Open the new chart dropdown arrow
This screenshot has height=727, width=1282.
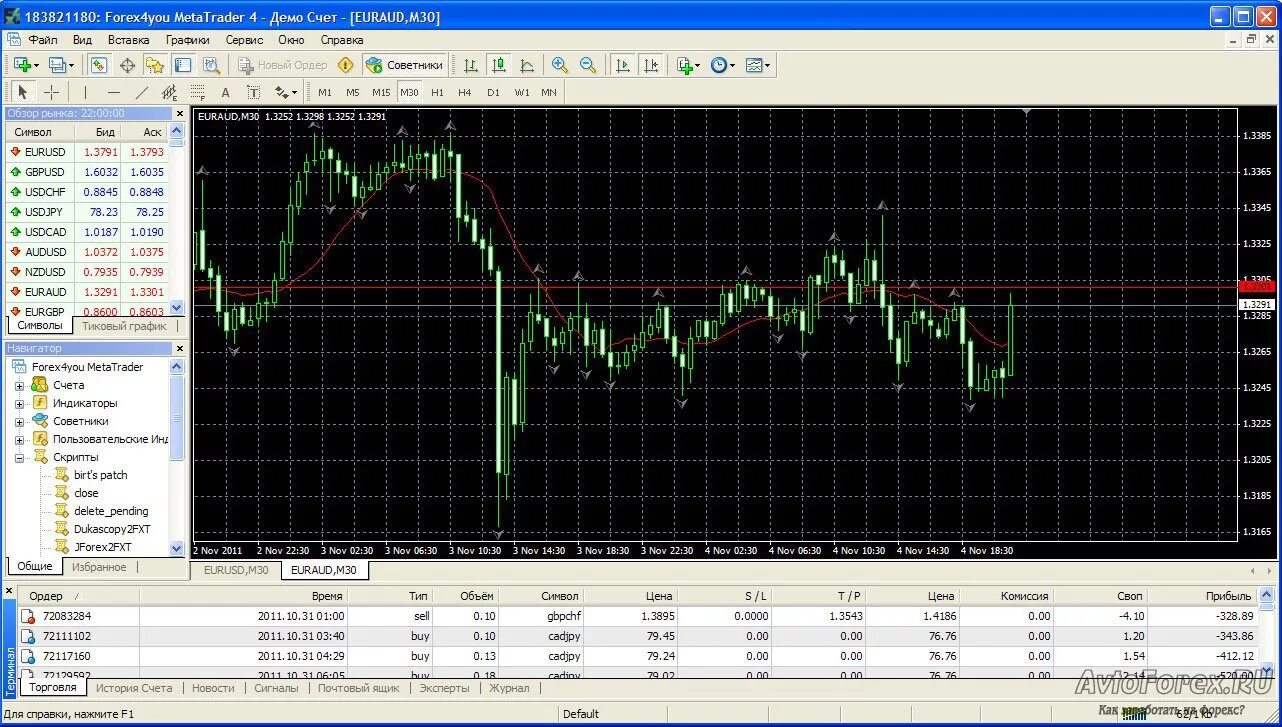pos(36,65)
